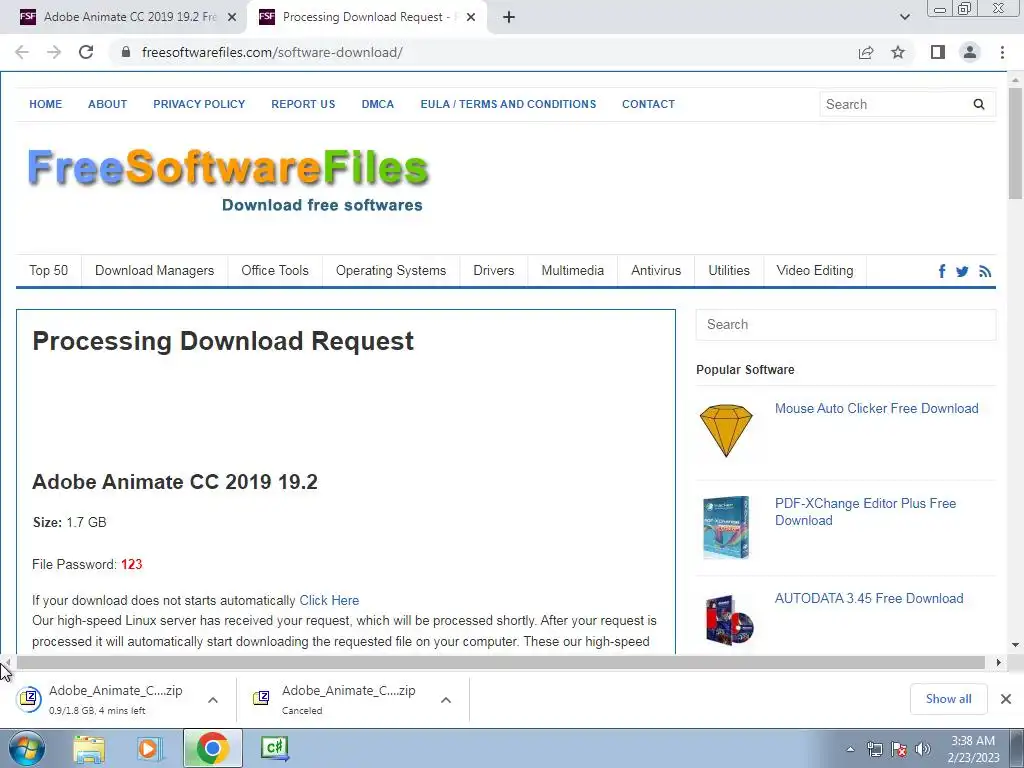Open the Chrome profile avatar
The width and height of the screenshot is (1024, 768).
pyautogui.click(x=970, y=52)
